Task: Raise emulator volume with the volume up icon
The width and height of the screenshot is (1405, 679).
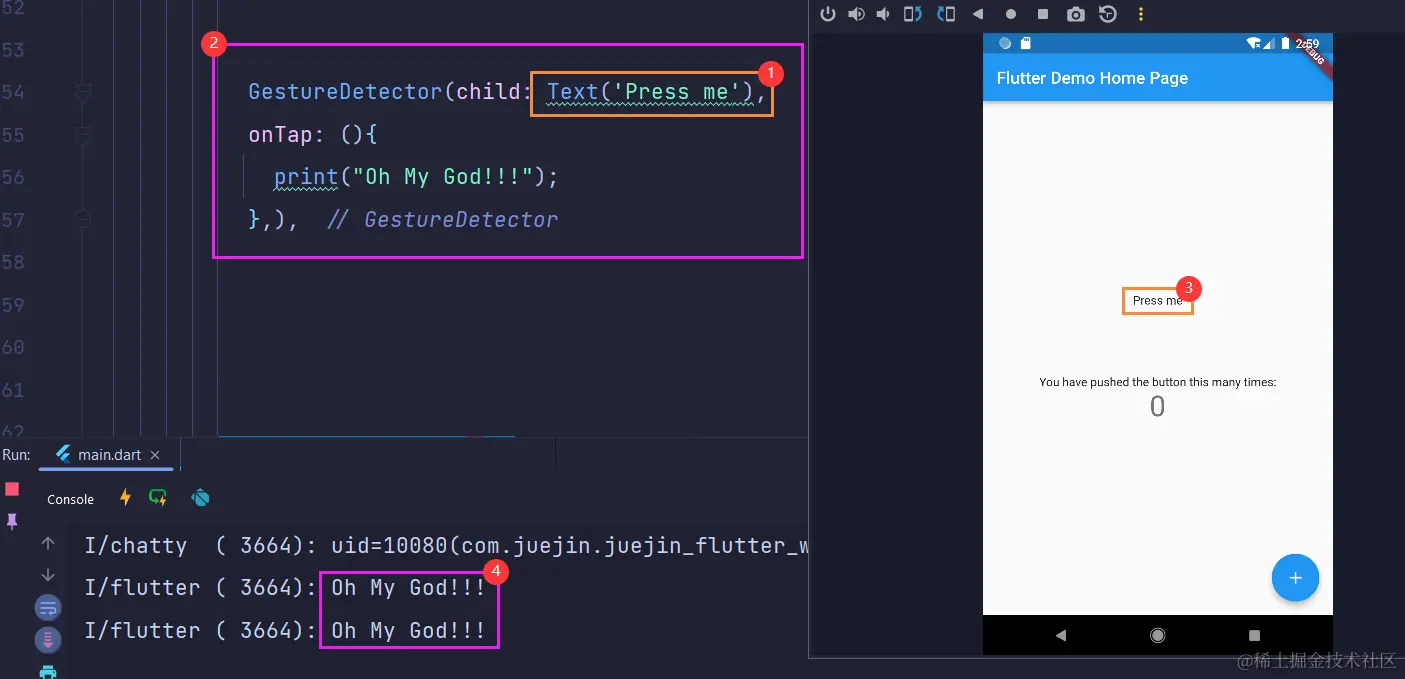Action: coord(857,14)
